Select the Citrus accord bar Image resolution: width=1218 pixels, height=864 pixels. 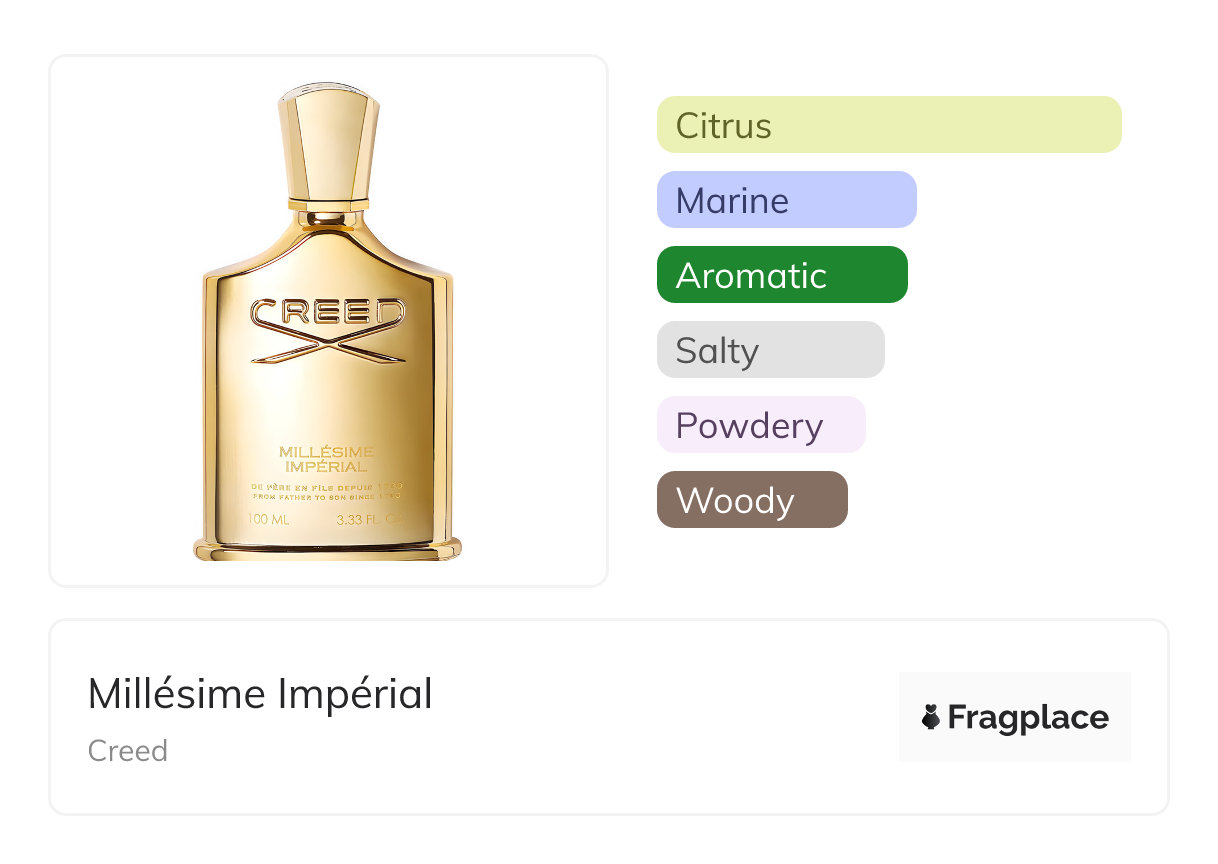pos(889,125)
